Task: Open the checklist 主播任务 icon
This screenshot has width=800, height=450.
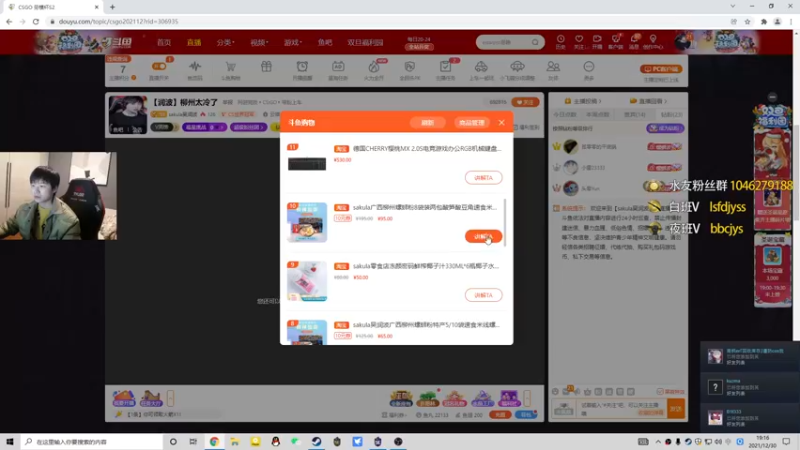Action: (445, 67)
